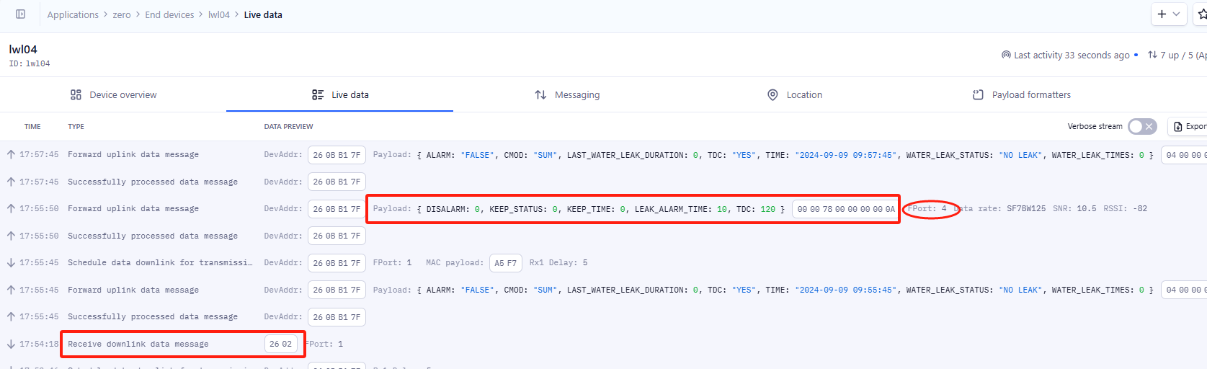Open the zero application breadcrumb
This screenshot has height=369, width=1207.
[x=121, y=14]
